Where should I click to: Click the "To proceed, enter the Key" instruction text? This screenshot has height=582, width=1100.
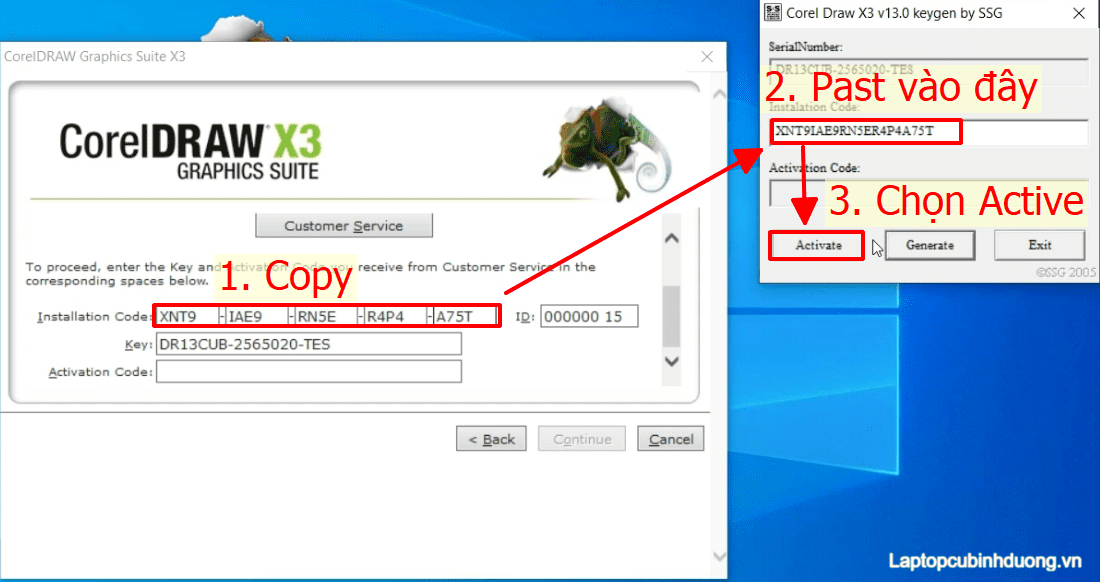coord(311,273)
